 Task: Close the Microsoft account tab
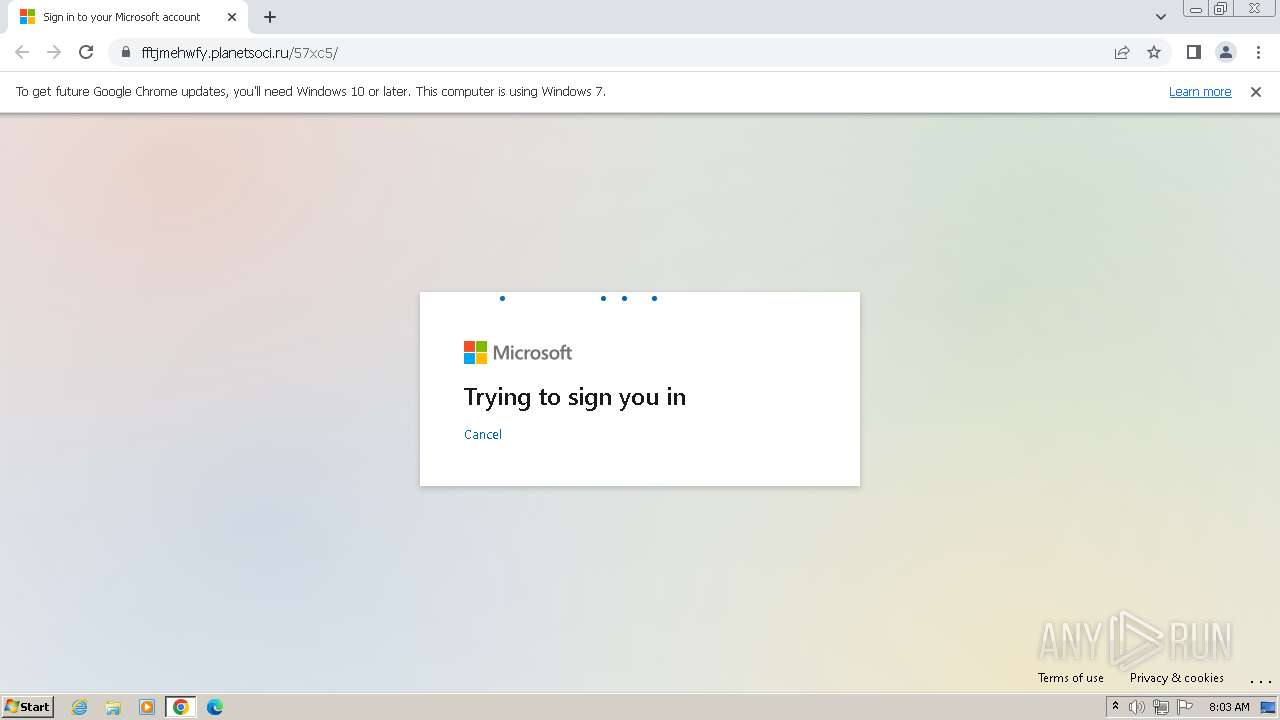(232, 17)
